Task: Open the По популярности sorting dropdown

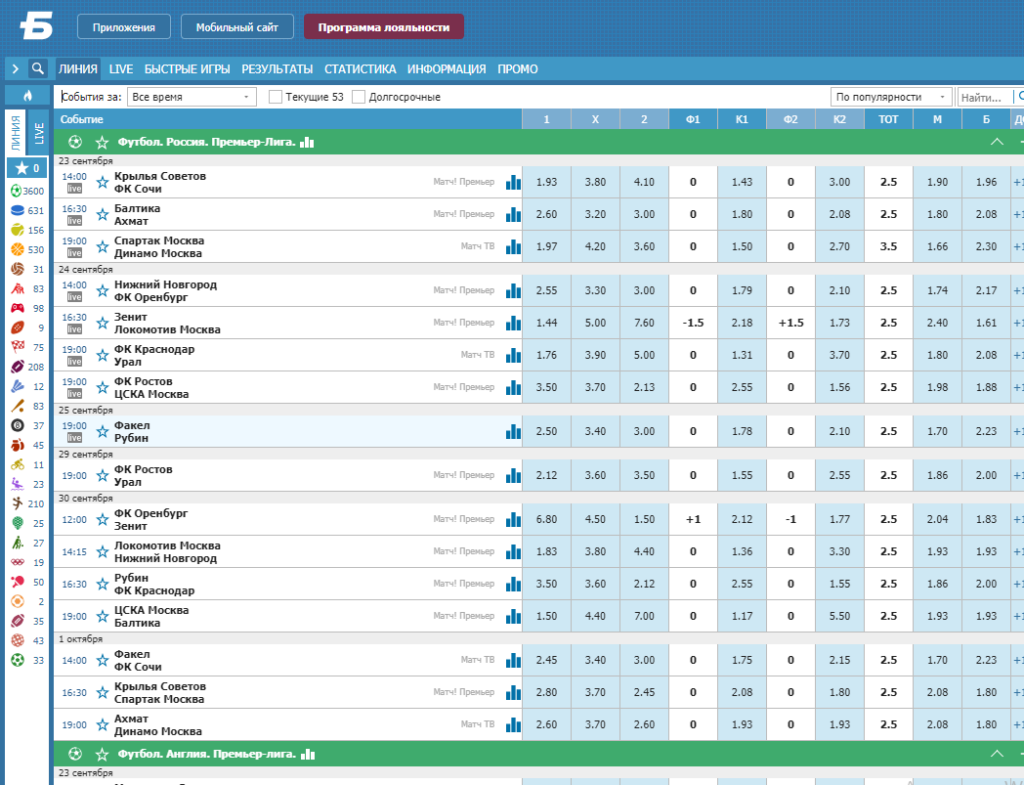Action: (x=891, y=97)
